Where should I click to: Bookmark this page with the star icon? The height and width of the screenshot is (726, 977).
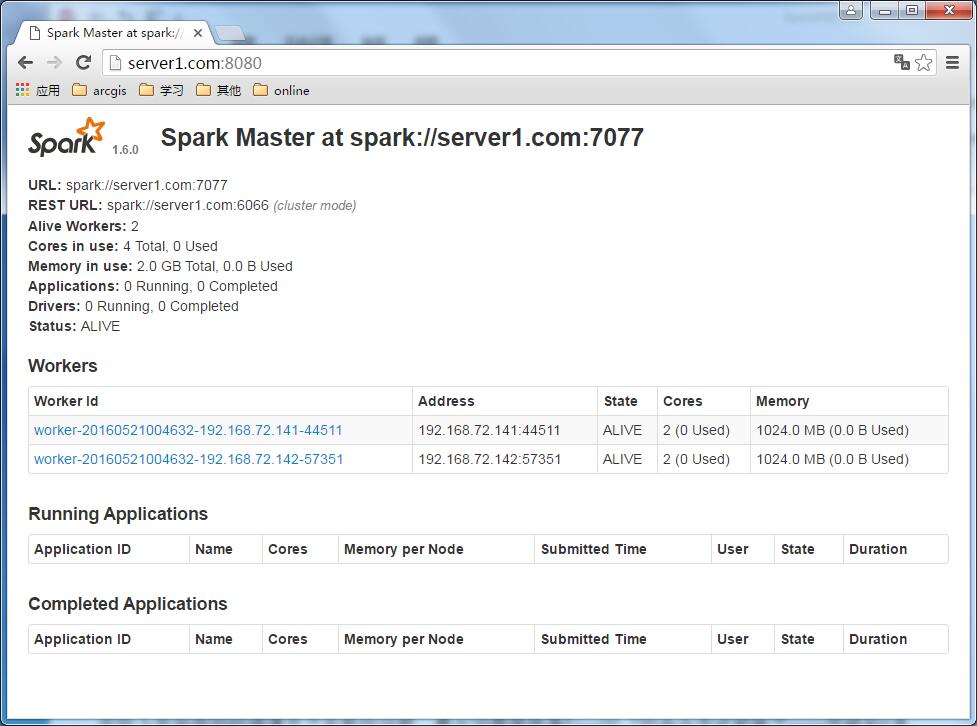tap(923, 62)
